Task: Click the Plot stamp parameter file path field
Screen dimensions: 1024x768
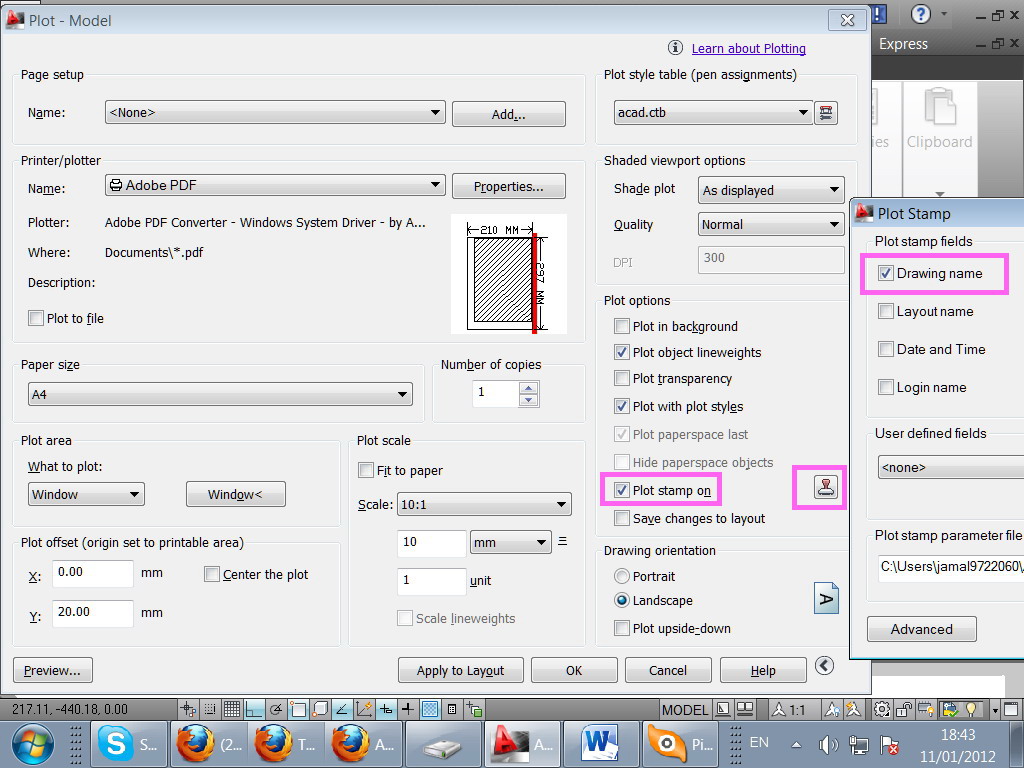Action: (x=948, y=568)
